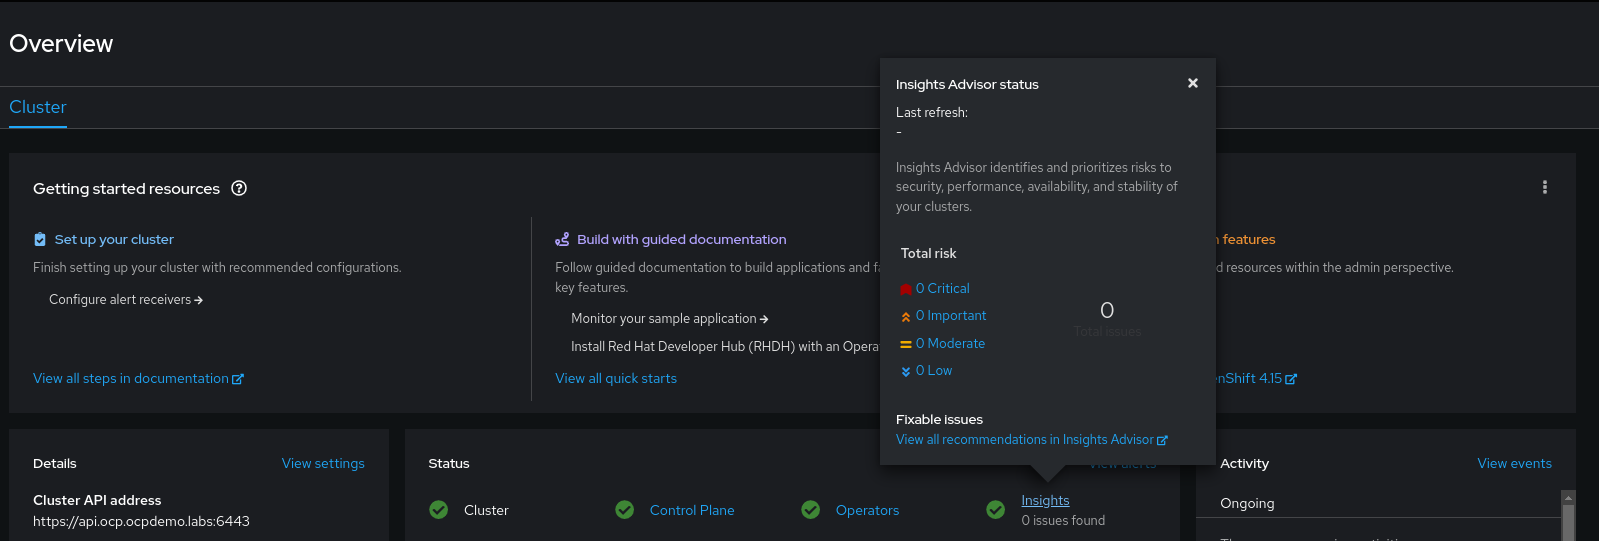Open the Getting started resources kebab menu

(1544, 187)
